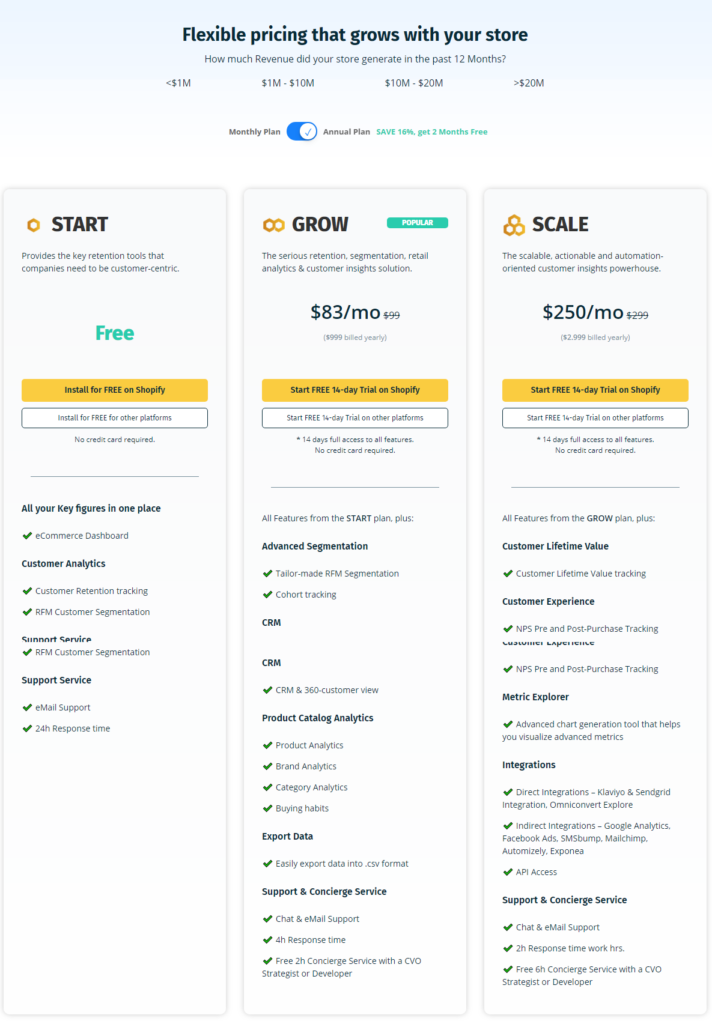The image size is (712, 1024).
Task: Click Install for FREE for other platforms
Action: [114, 418]
